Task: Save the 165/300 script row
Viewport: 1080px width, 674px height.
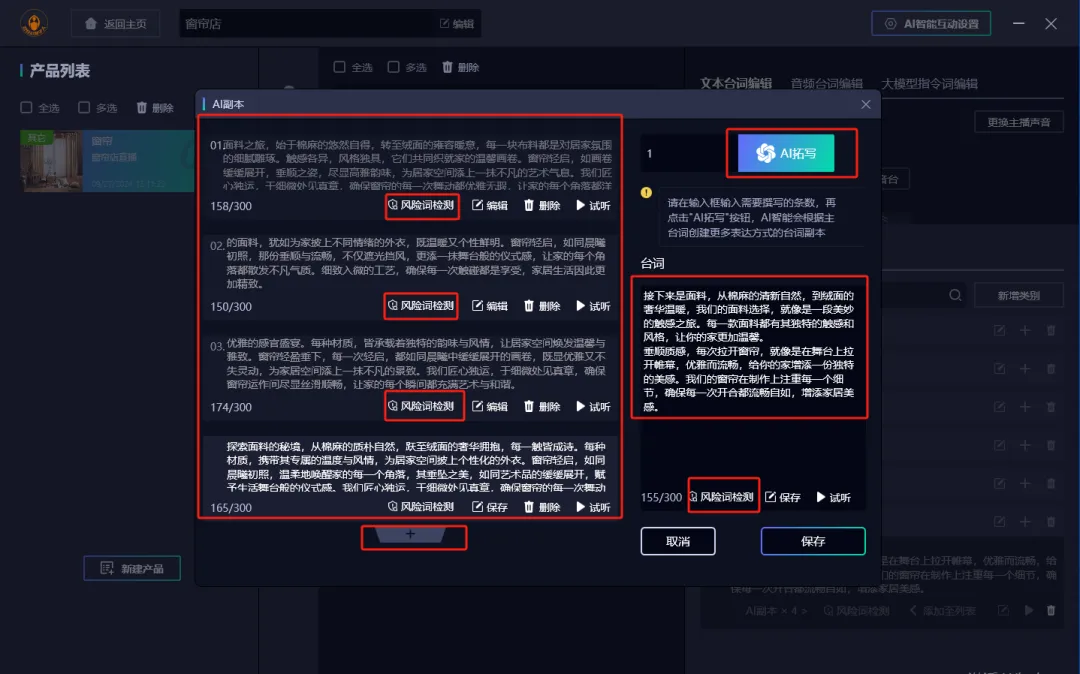Action: click(490, 507)
